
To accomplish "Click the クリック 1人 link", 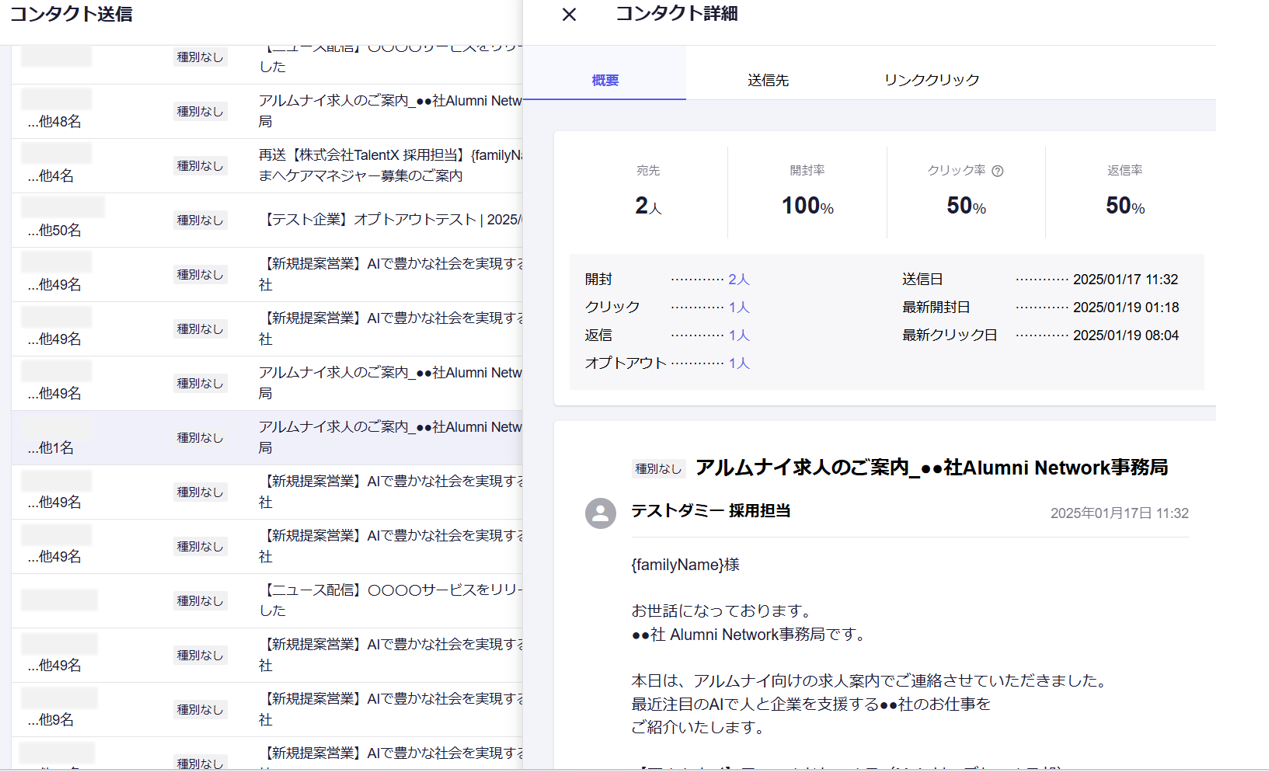I will tap(738, 308).
